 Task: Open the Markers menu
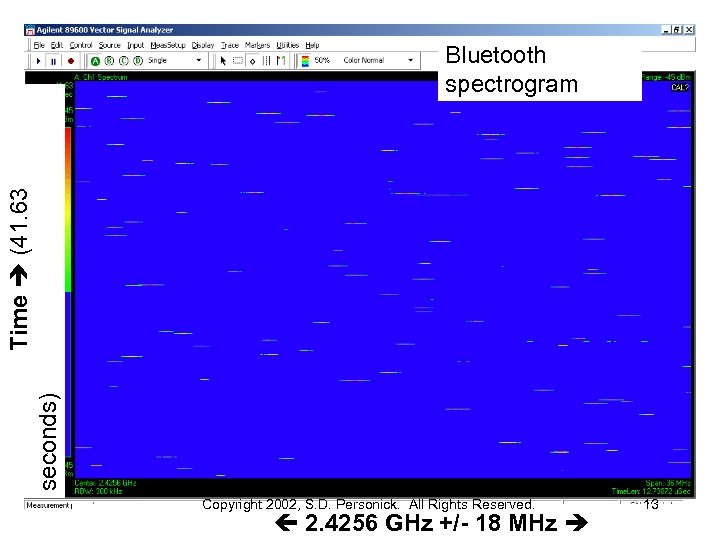[257, 45]
